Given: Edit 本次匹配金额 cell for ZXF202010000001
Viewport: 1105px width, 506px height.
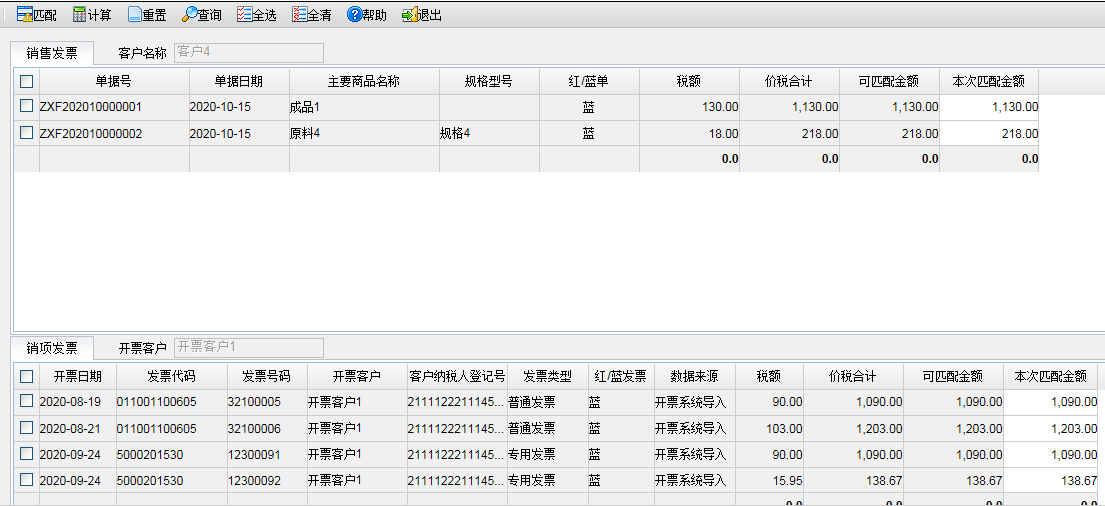Looking at the screenshot, I should [989, 107].
